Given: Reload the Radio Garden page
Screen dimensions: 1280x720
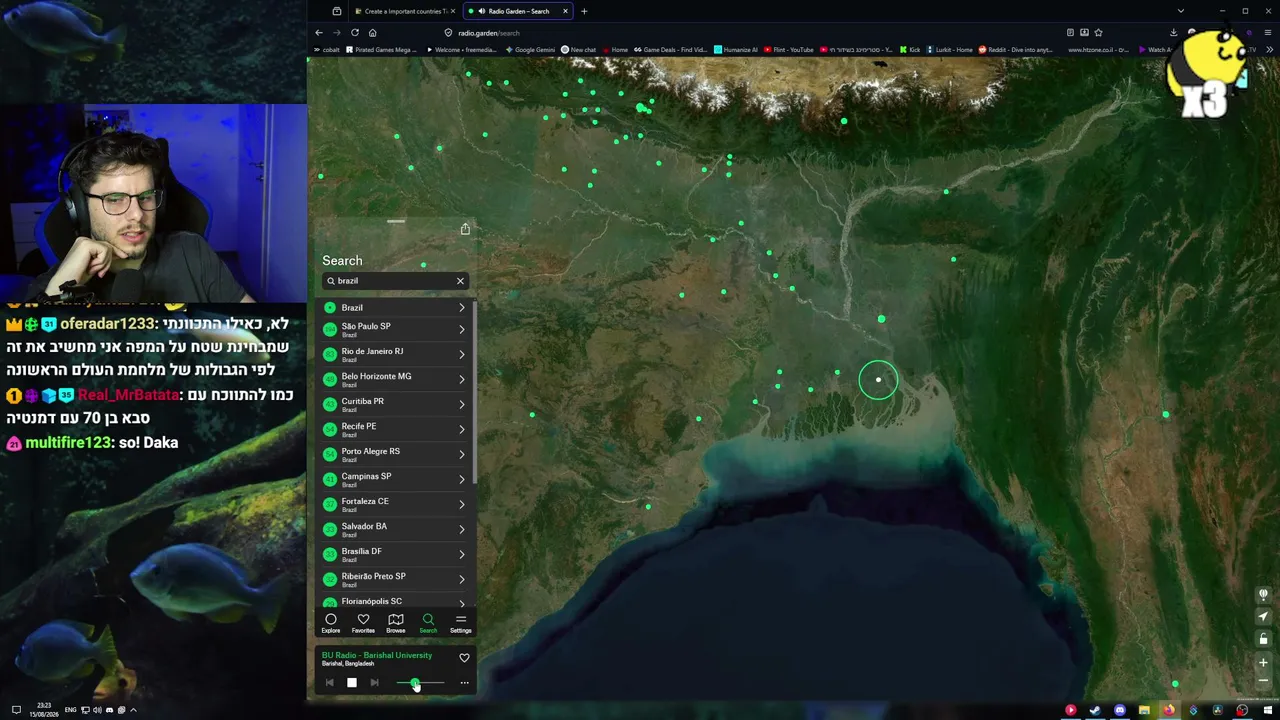Looking at the screenshot, I should pyautogui.click(x=354, y=33).
